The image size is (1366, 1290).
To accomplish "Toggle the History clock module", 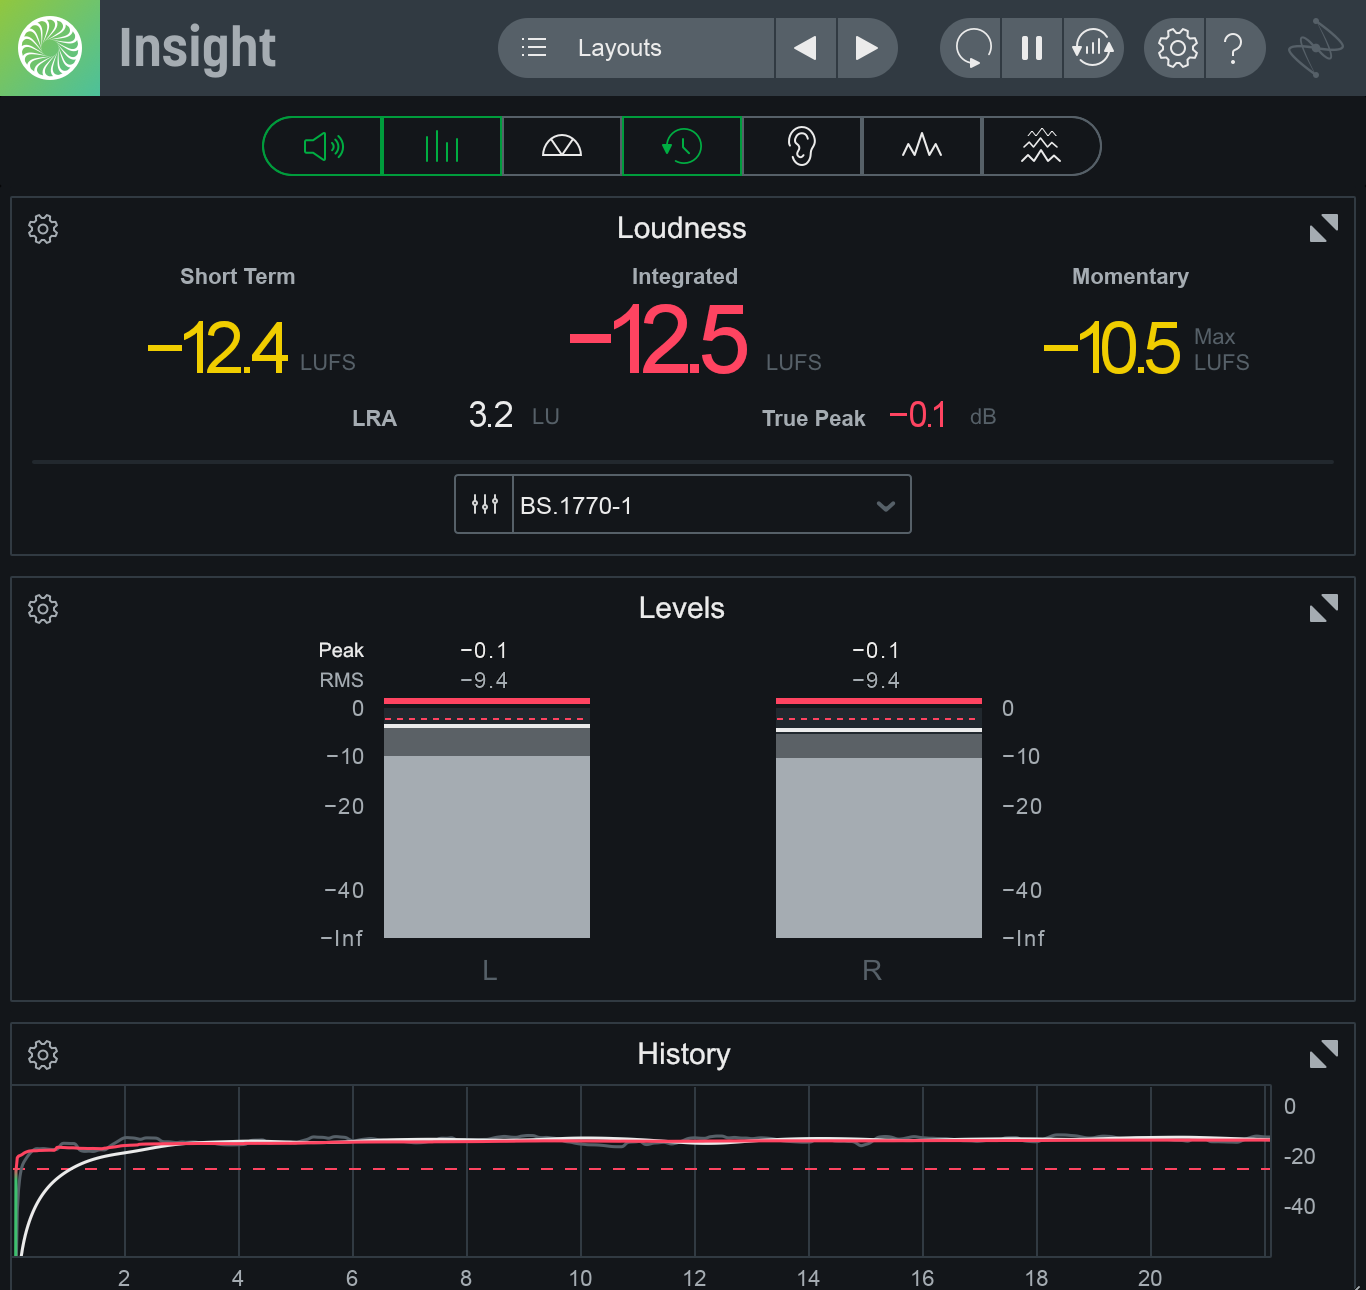I will click(682, 146).
